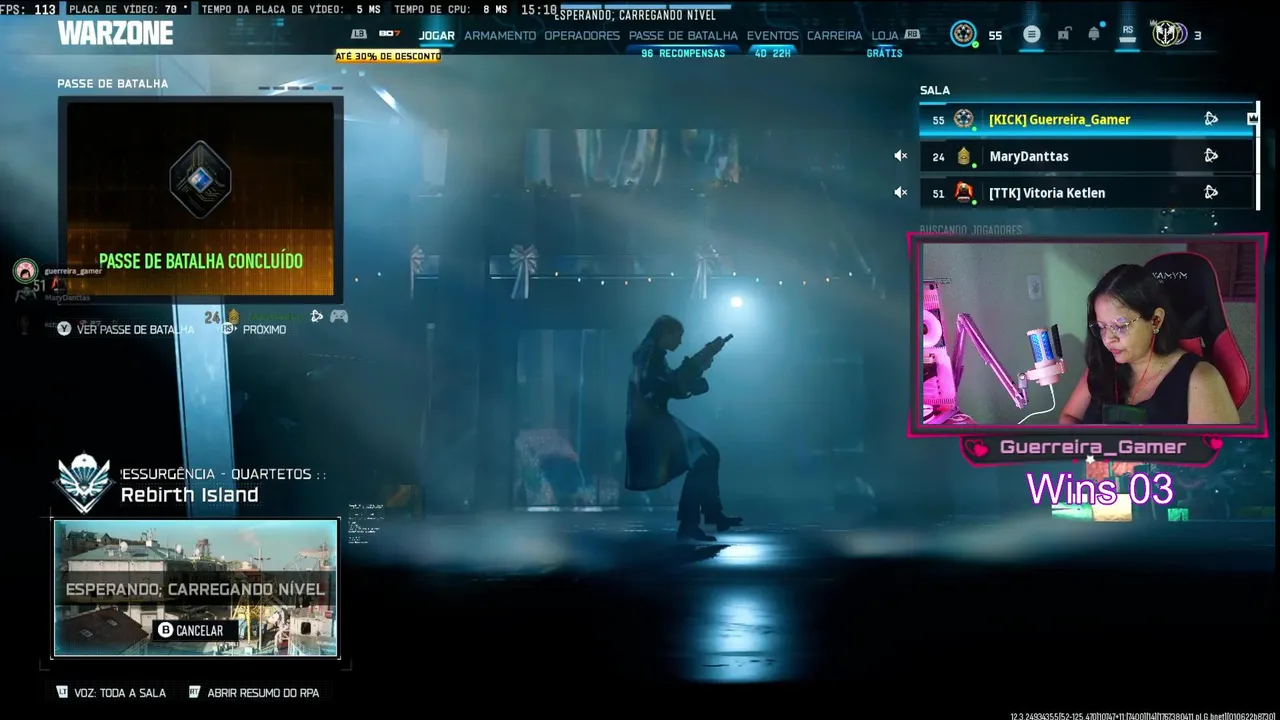Open the EVENTOS tab
1280x720 pixels.
(772, 35)
